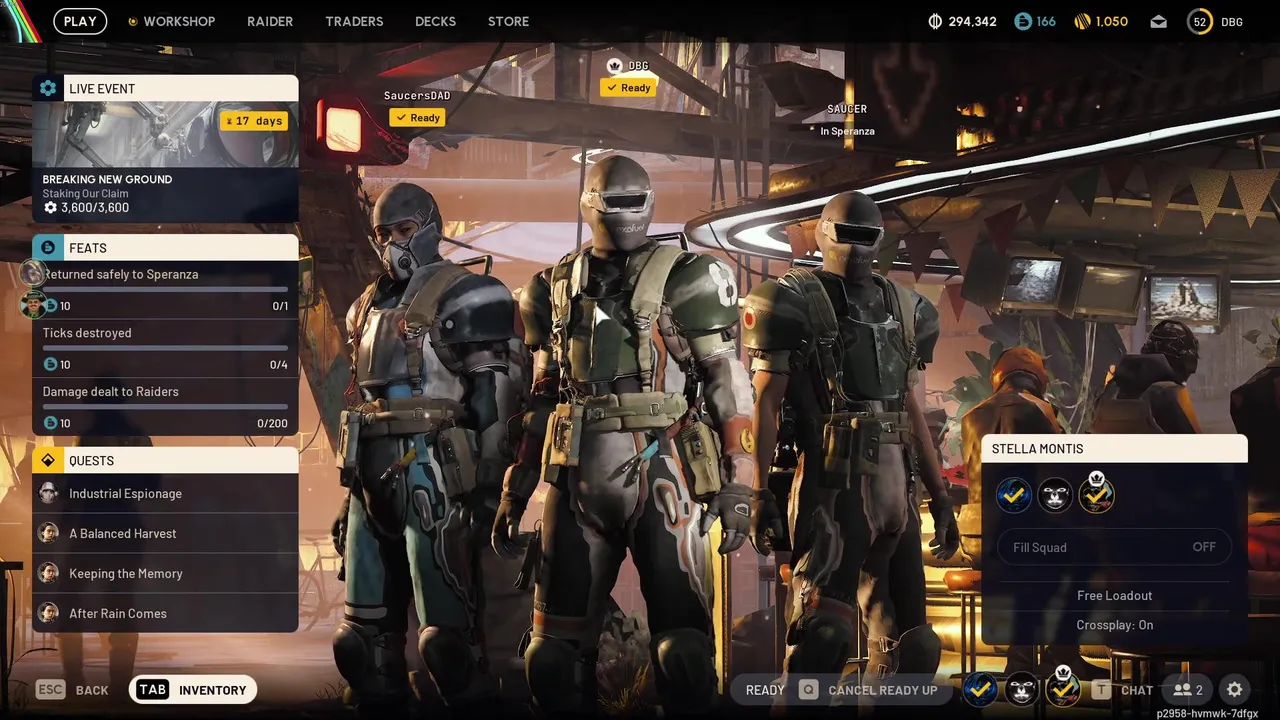Open the level 52 profile ring
1280x720 pixels.
click(1200, 21)
